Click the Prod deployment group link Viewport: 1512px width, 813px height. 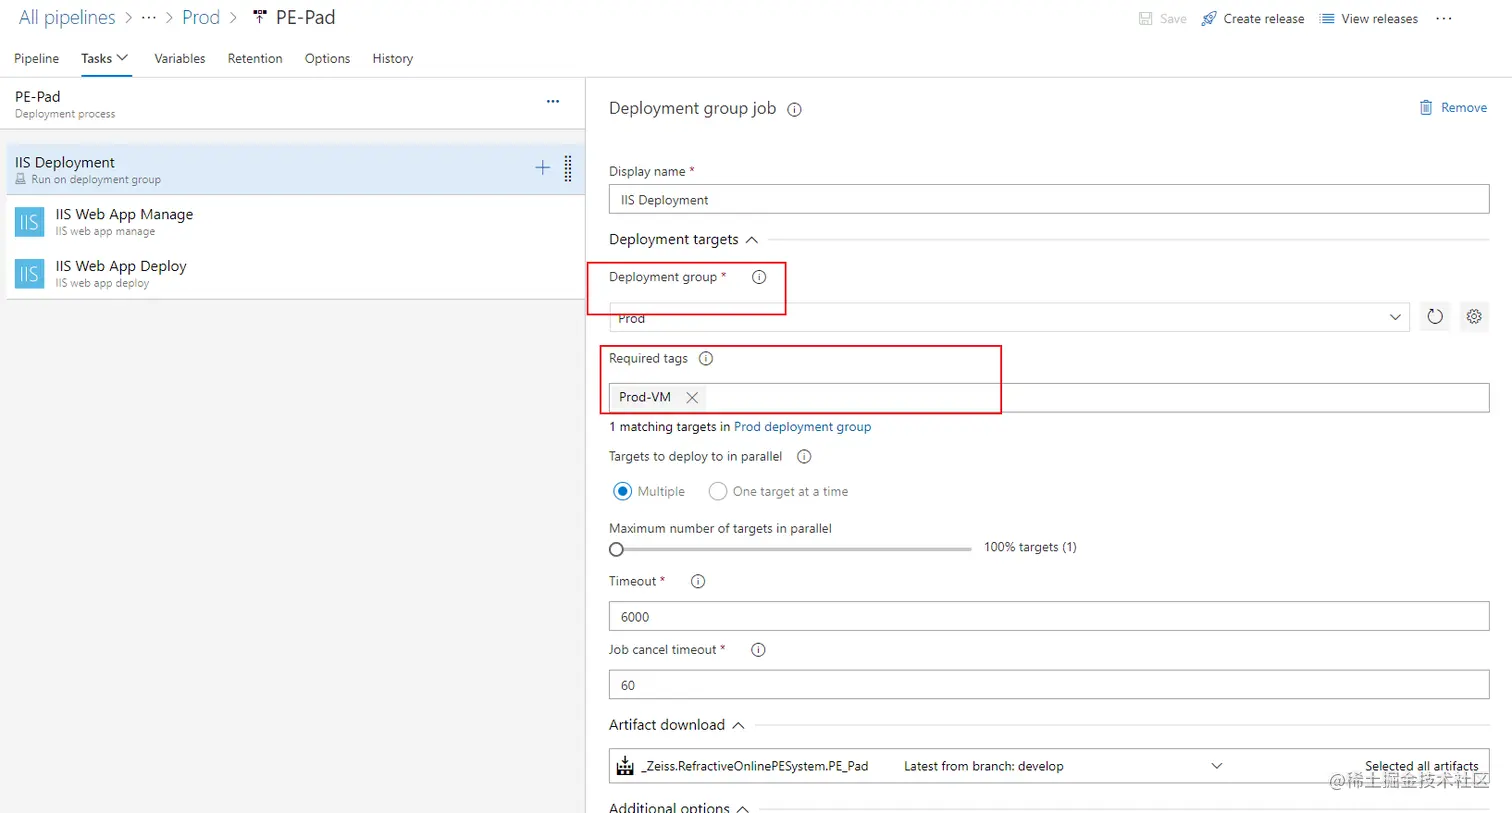click(802, 427)
